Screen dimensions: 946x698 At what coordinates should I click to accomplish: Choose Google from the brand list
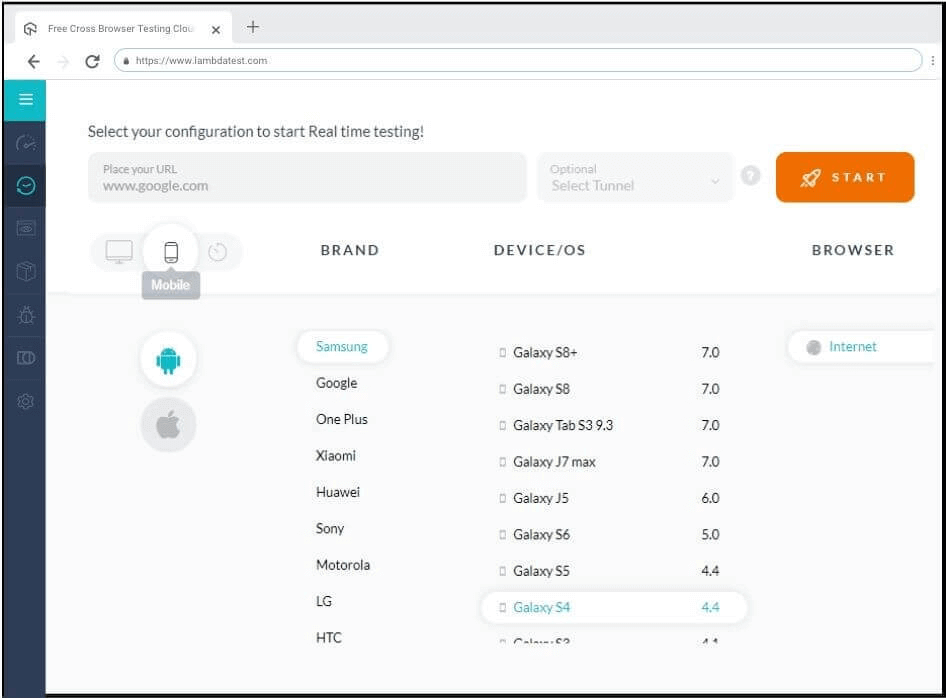tap(336, 383)
